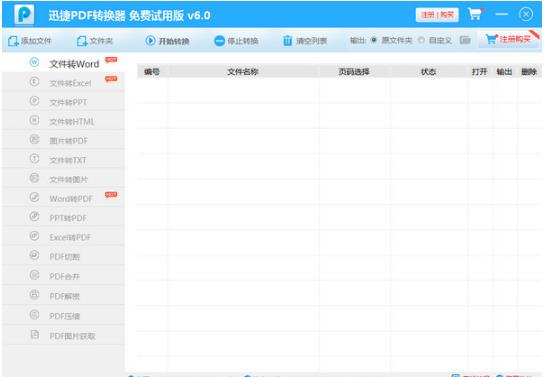Image resolution: width=544 pixels, height=377 pixels.
Task: Click the 输出 column header in the table
Action: click(504, 71)
